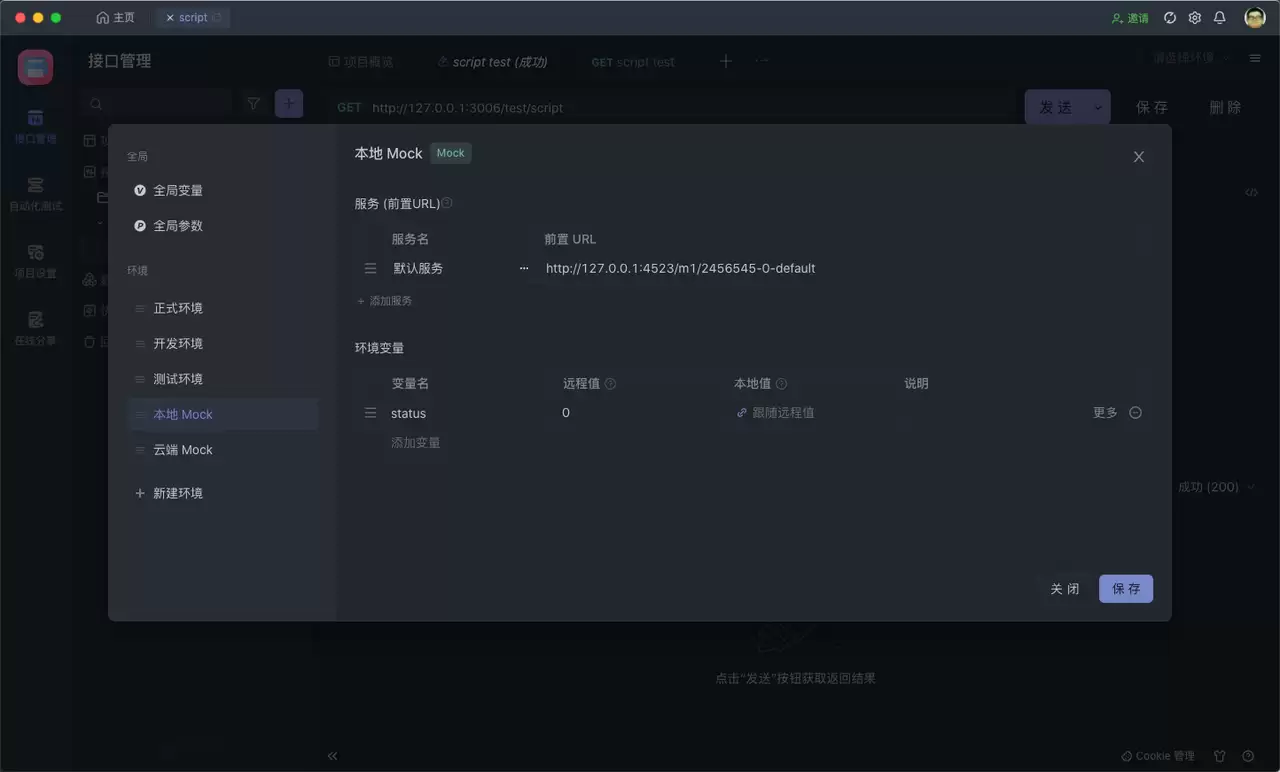Click 更多 on the status row
Screen dimensions: 1280x772
[1105, 413]
